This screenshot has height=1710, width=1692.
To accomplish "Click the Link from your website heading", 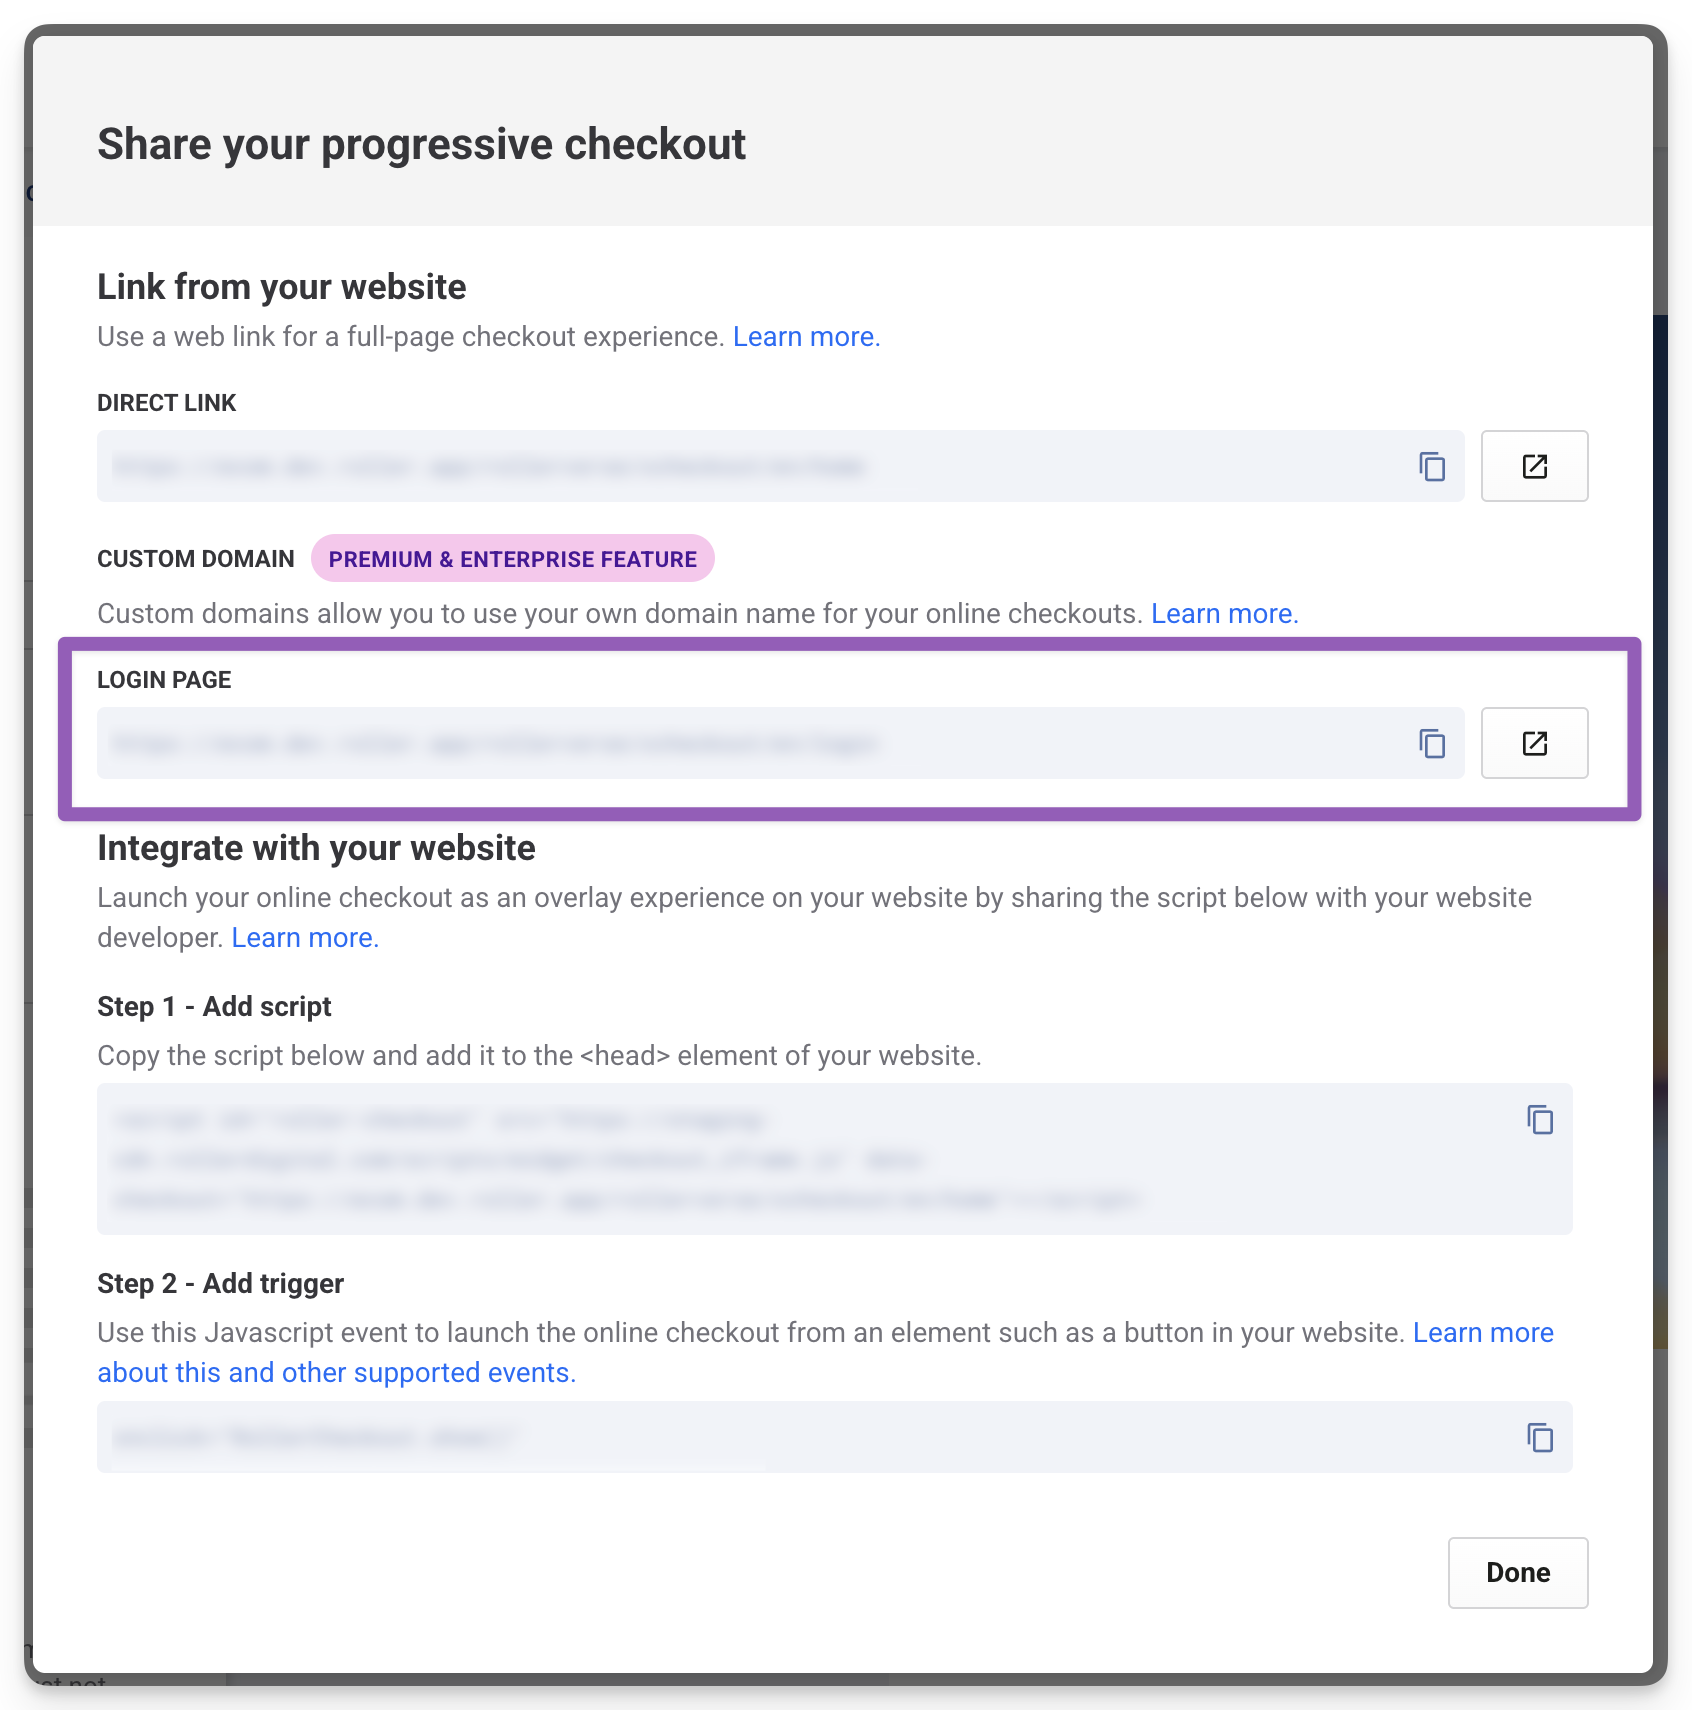I will click(x=281, y=287).
